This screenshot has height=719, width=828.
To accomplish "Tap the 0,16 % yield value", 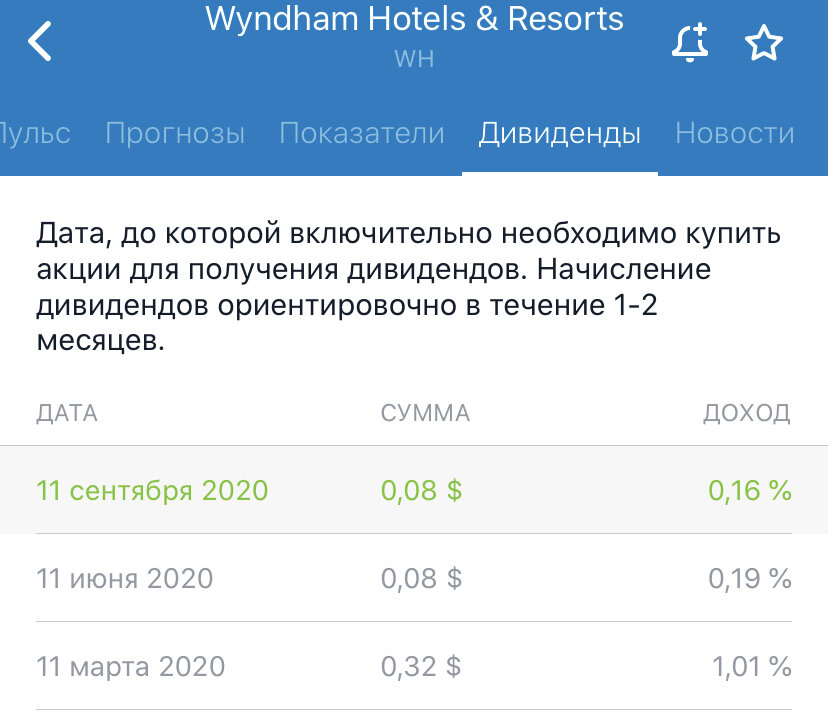I will click(x=750, y=490).
